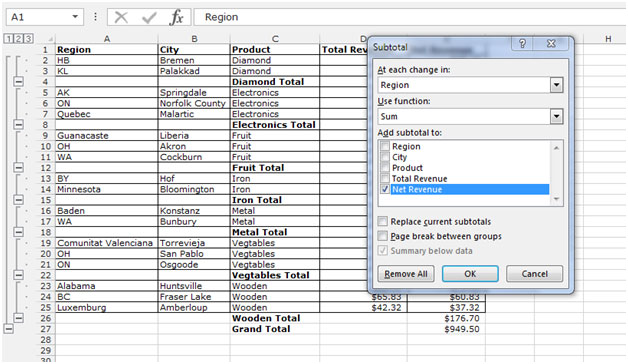Toggle Summary below data checkbox
This screenshot has width=628, height=364.
point(383,251)
